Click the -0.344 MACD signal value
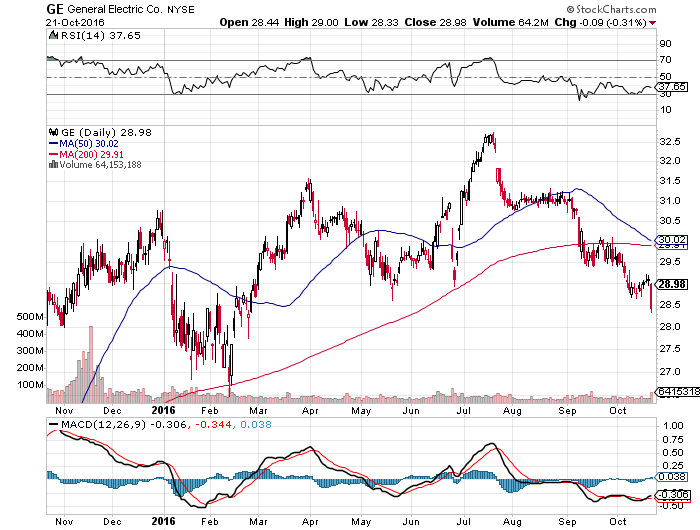The width and height of the screenshot is (700, 530). click(212, 425)
